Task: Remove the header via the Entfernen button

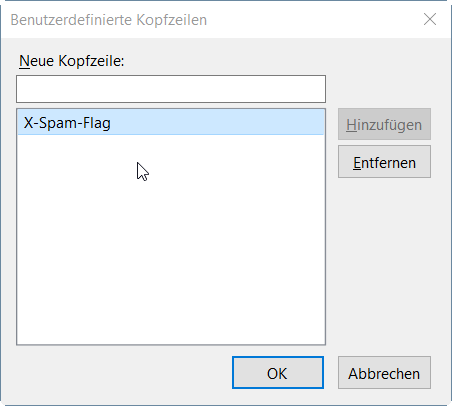Action: pos(384,162)
